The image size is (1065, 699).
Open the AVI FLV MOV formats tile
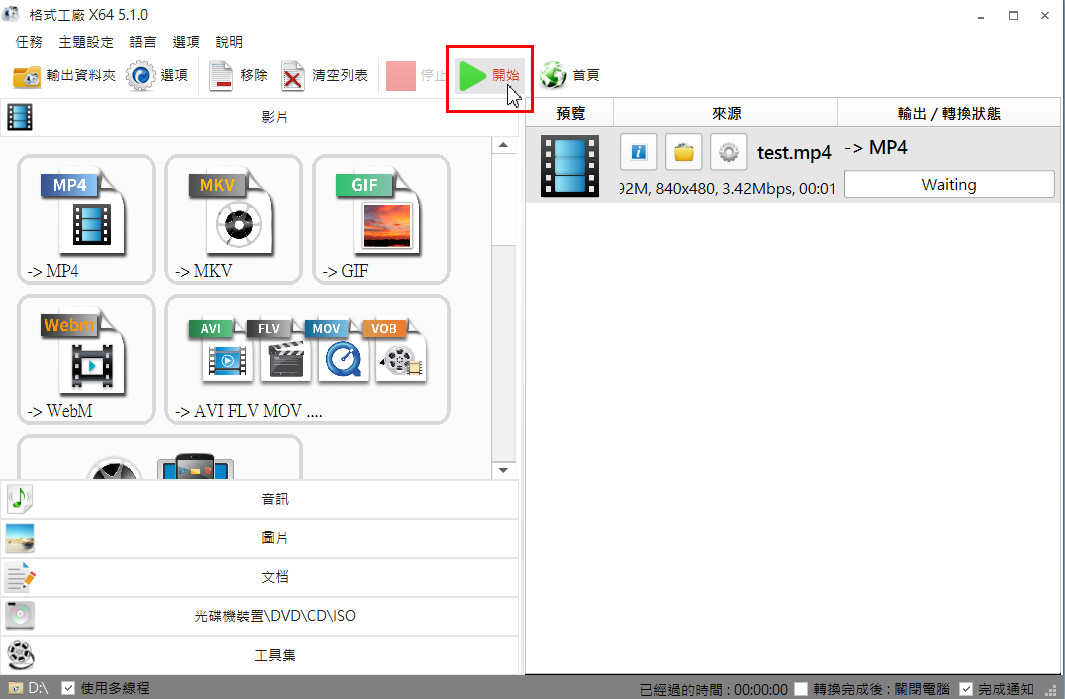point(307,359)
